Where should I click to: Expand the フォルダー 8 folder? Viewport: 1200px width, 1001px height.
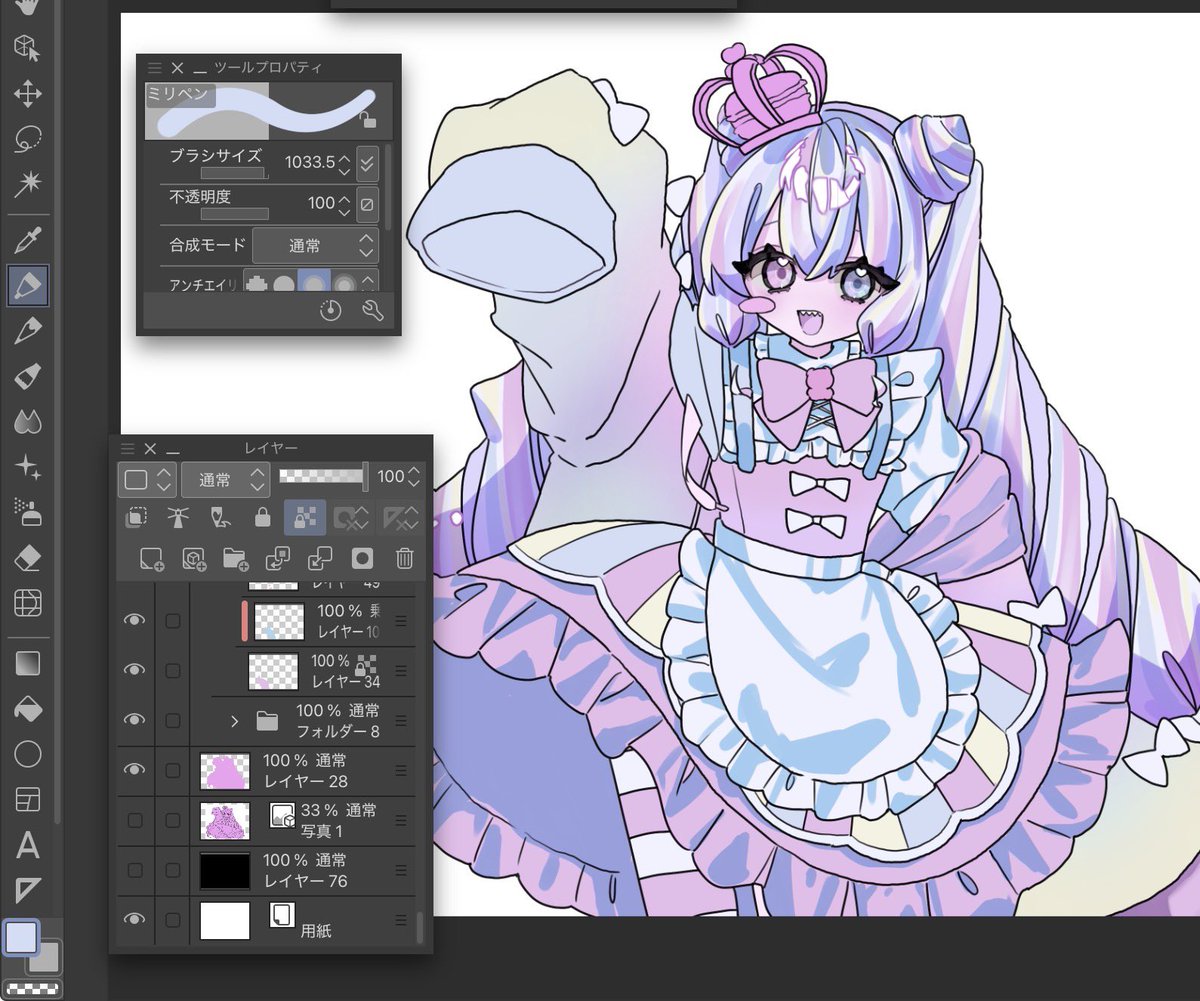235,720
